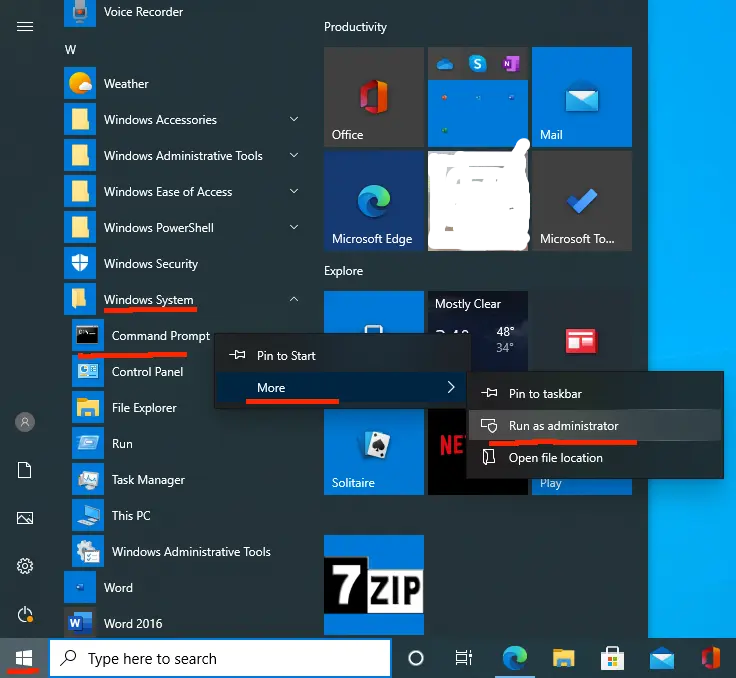Open Mail from taskbar
Screen dimensions: 736x678
[x=662, y=658]
